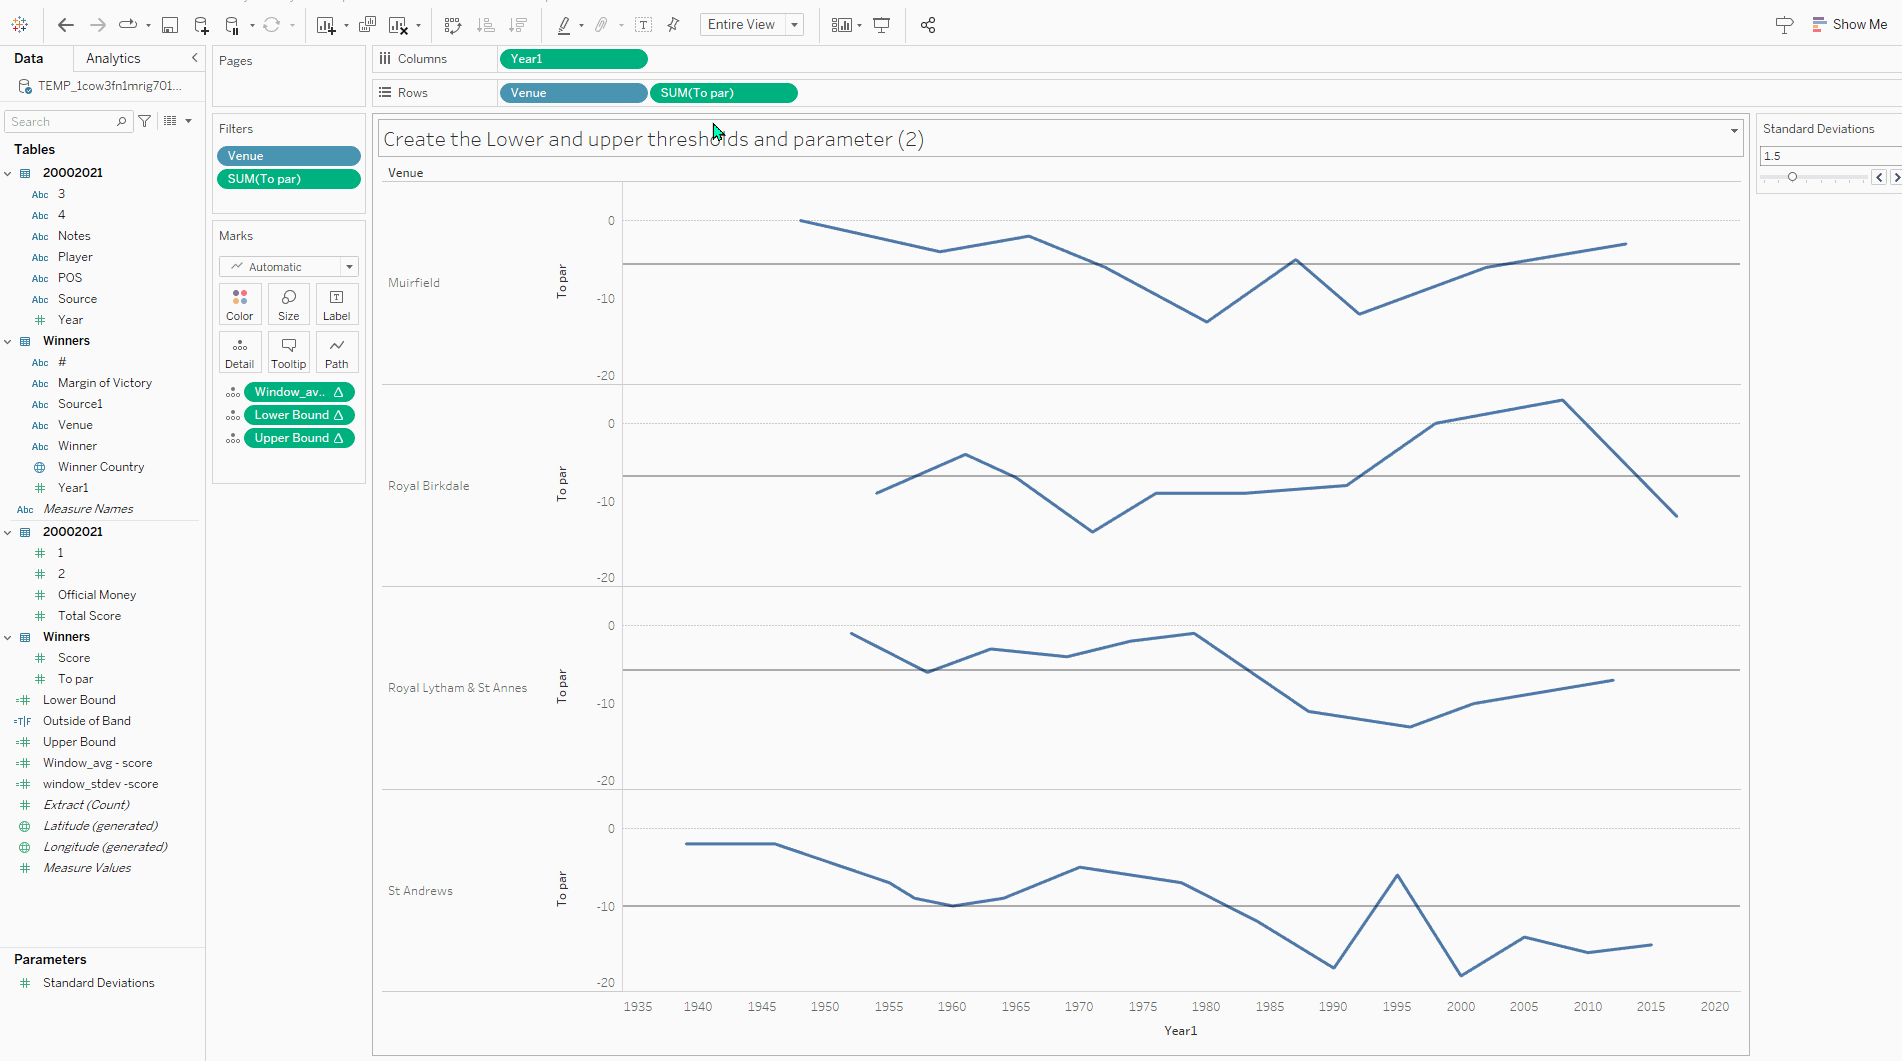This screenshot has height=1061, width=1902.
Task: Decrease Standard Deviations with left arrow
Action: pos(1879,177)
